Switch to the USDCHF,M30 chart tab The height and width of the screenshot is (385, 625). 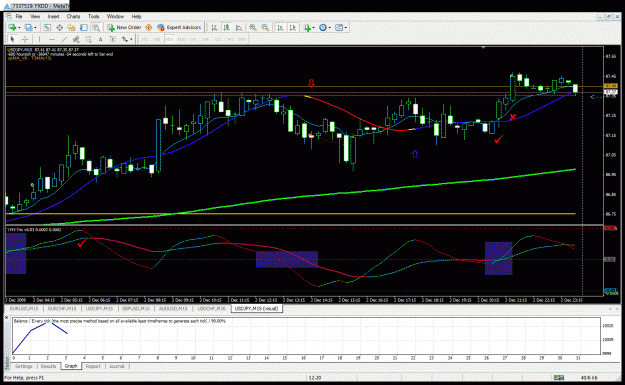pos(211,309)
